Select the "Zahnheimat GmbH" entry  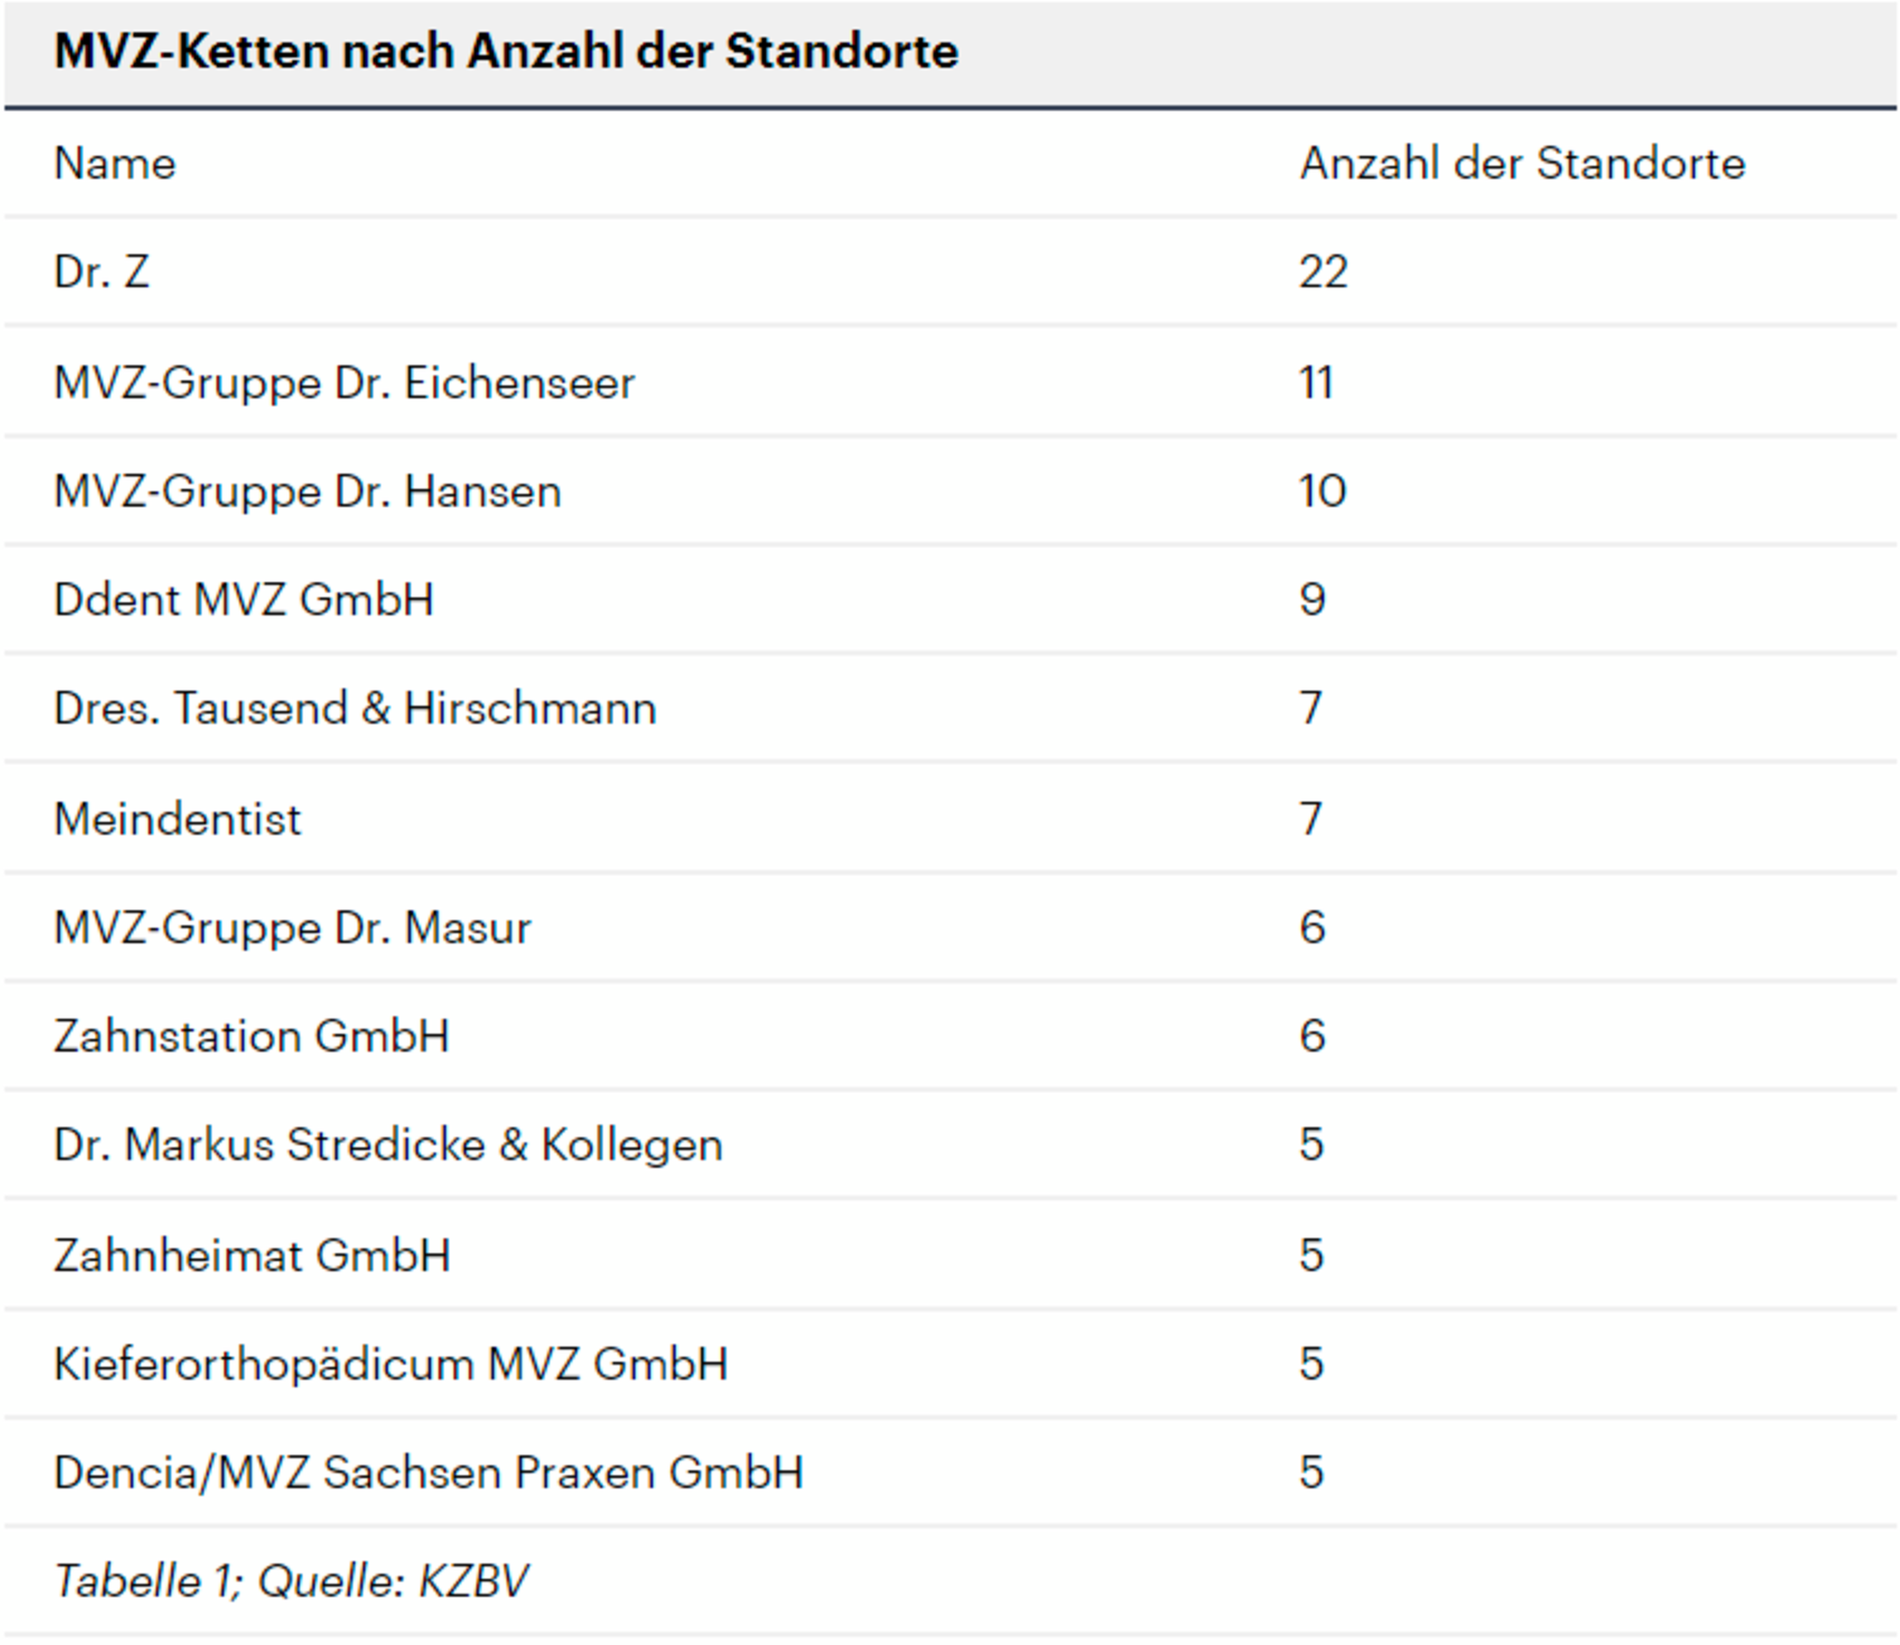coord(252,1255)
